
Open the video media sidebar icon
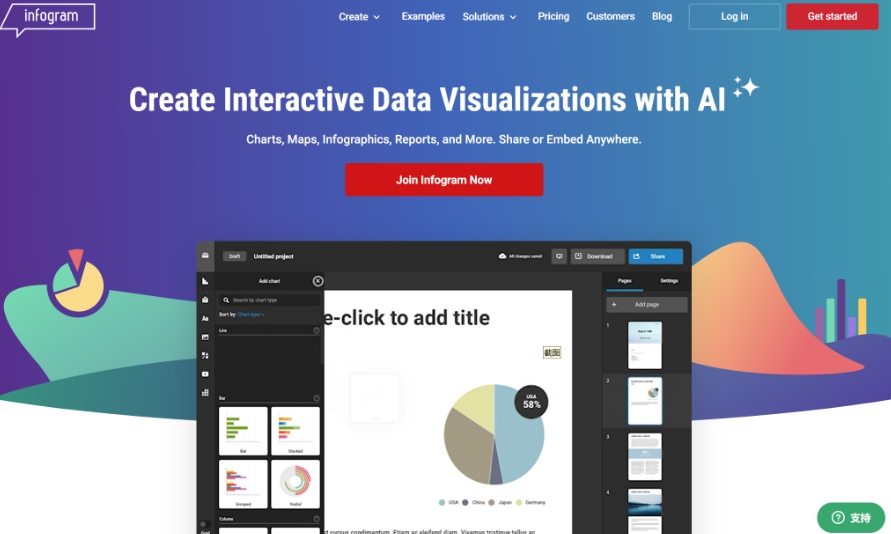[205, 374]
